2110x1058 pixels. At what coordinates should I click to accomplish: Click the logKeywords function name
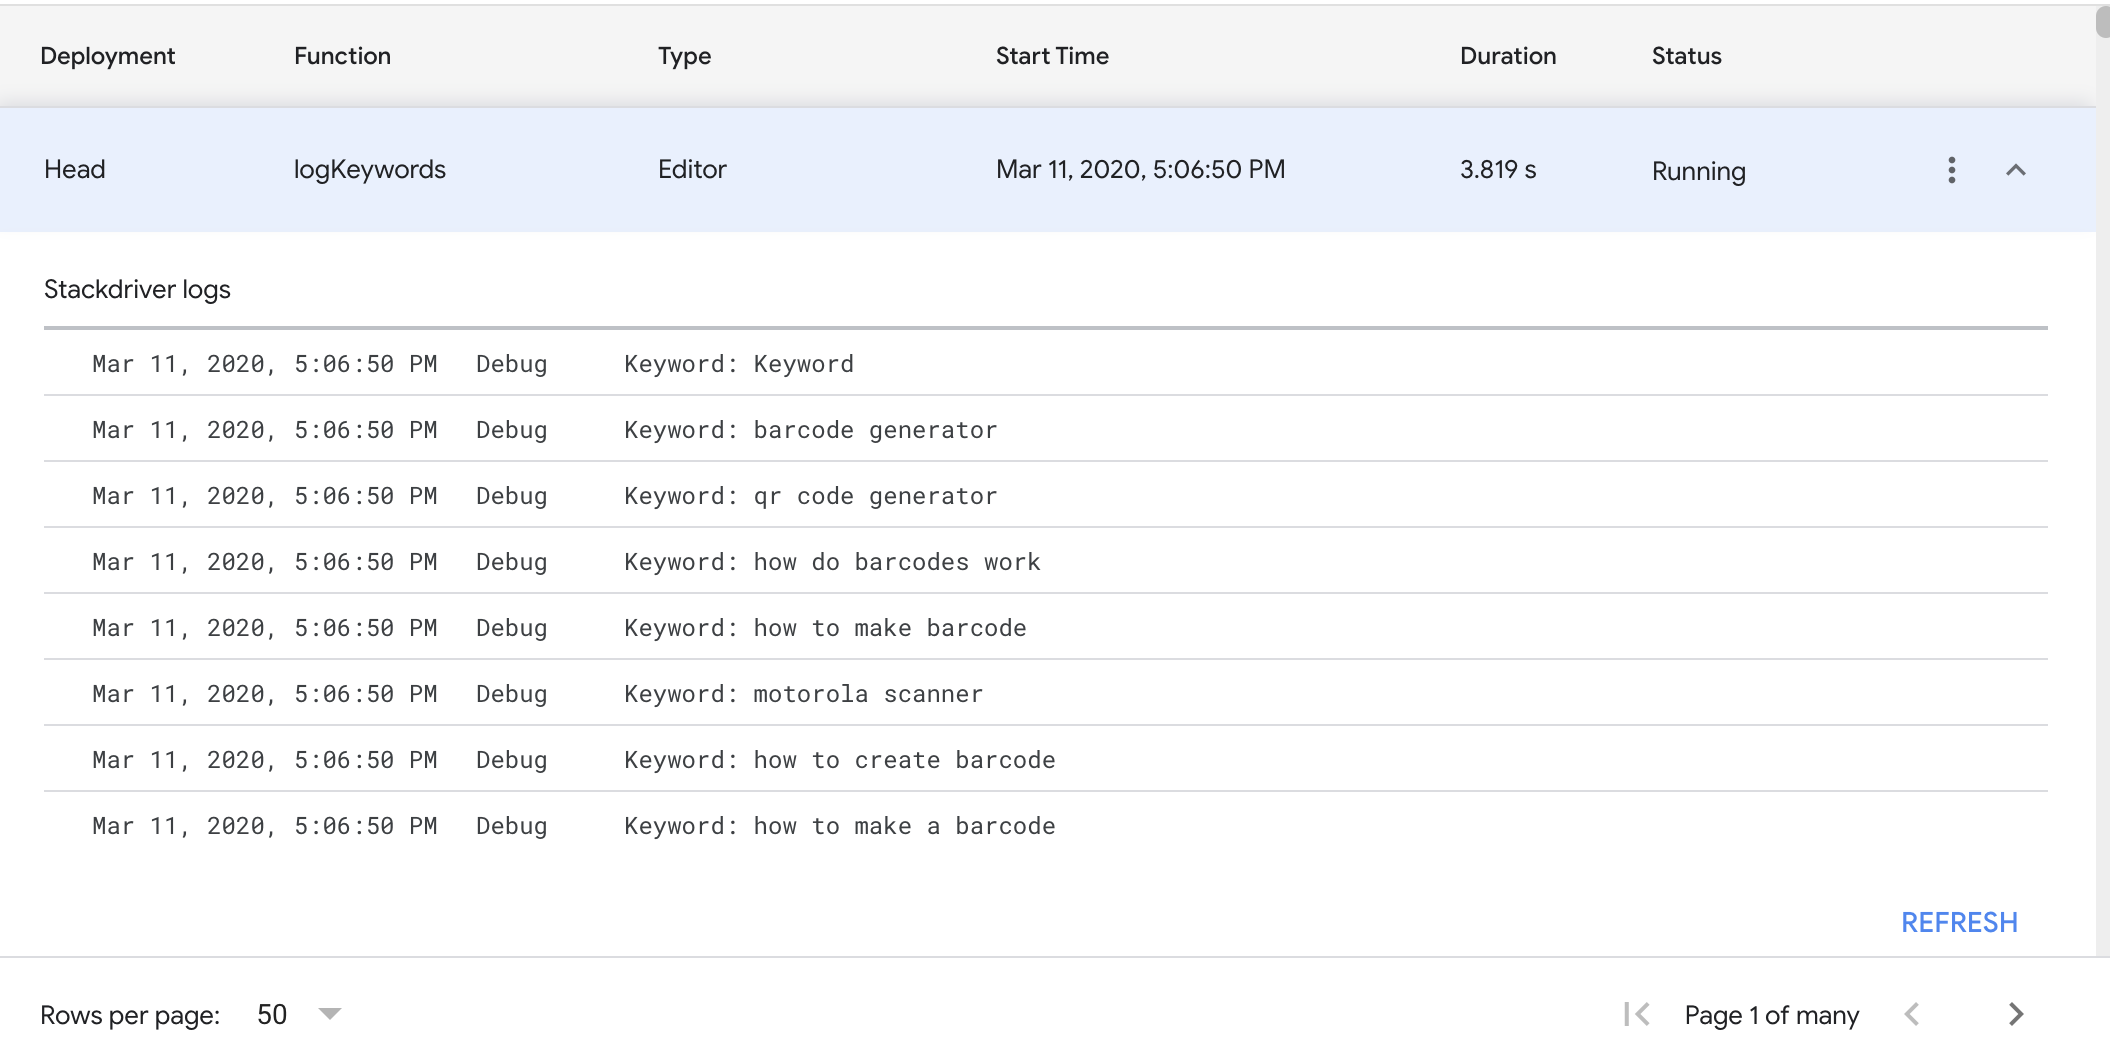pos(369,170)
